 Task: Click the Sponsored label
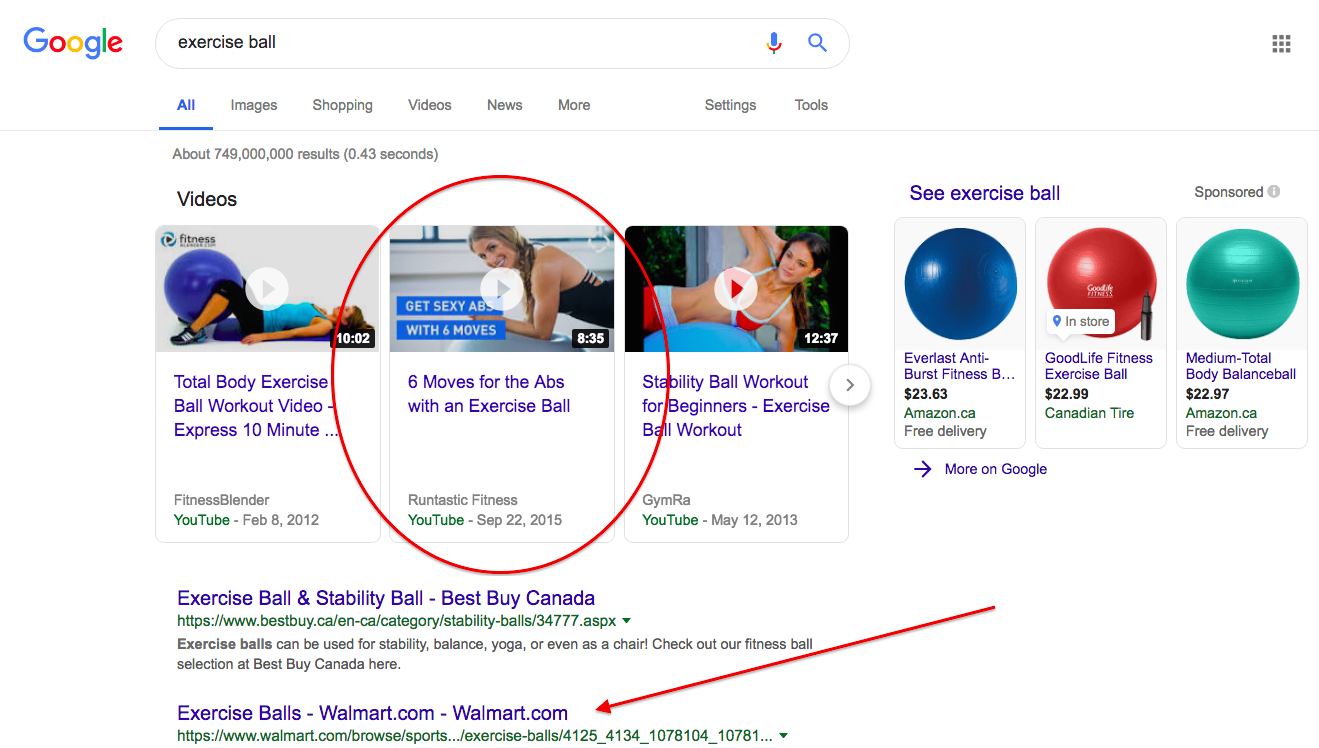point(1229,192)
